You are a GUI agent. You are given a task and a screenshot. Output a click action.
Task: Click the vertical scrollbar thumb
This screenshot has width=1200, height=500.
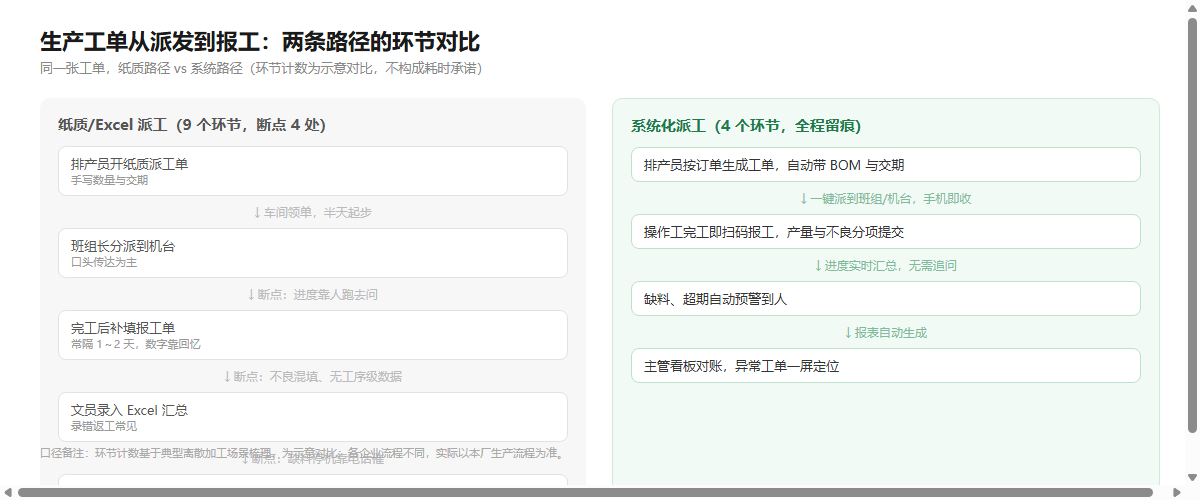pos(1192,225)
